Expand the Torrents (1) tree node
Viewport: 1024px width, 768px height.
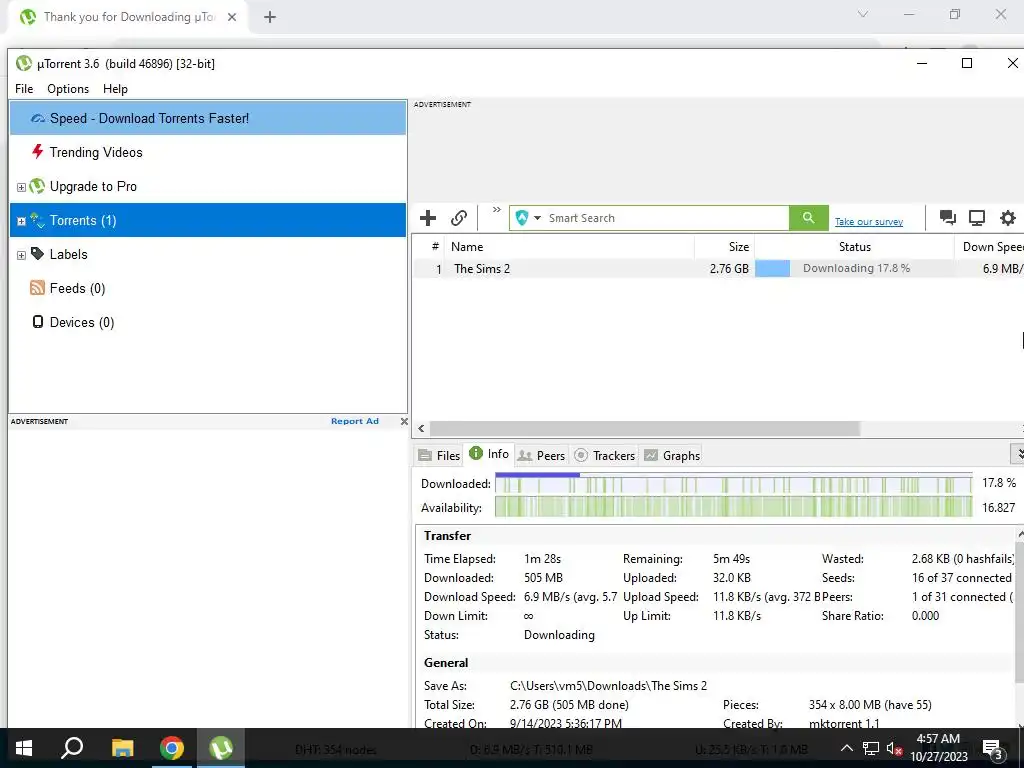pos(21,221)
